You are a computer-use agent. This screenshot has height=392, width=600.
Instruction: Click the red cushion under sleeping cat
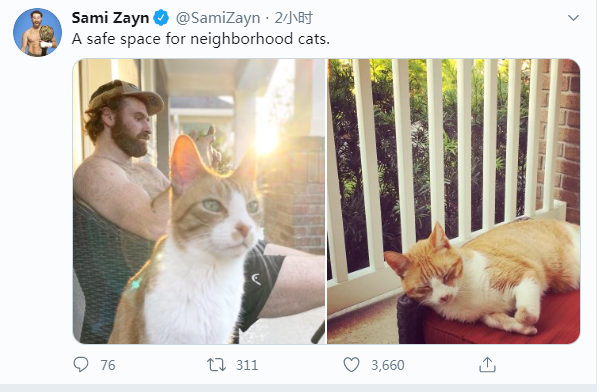[x=497, y=327]
